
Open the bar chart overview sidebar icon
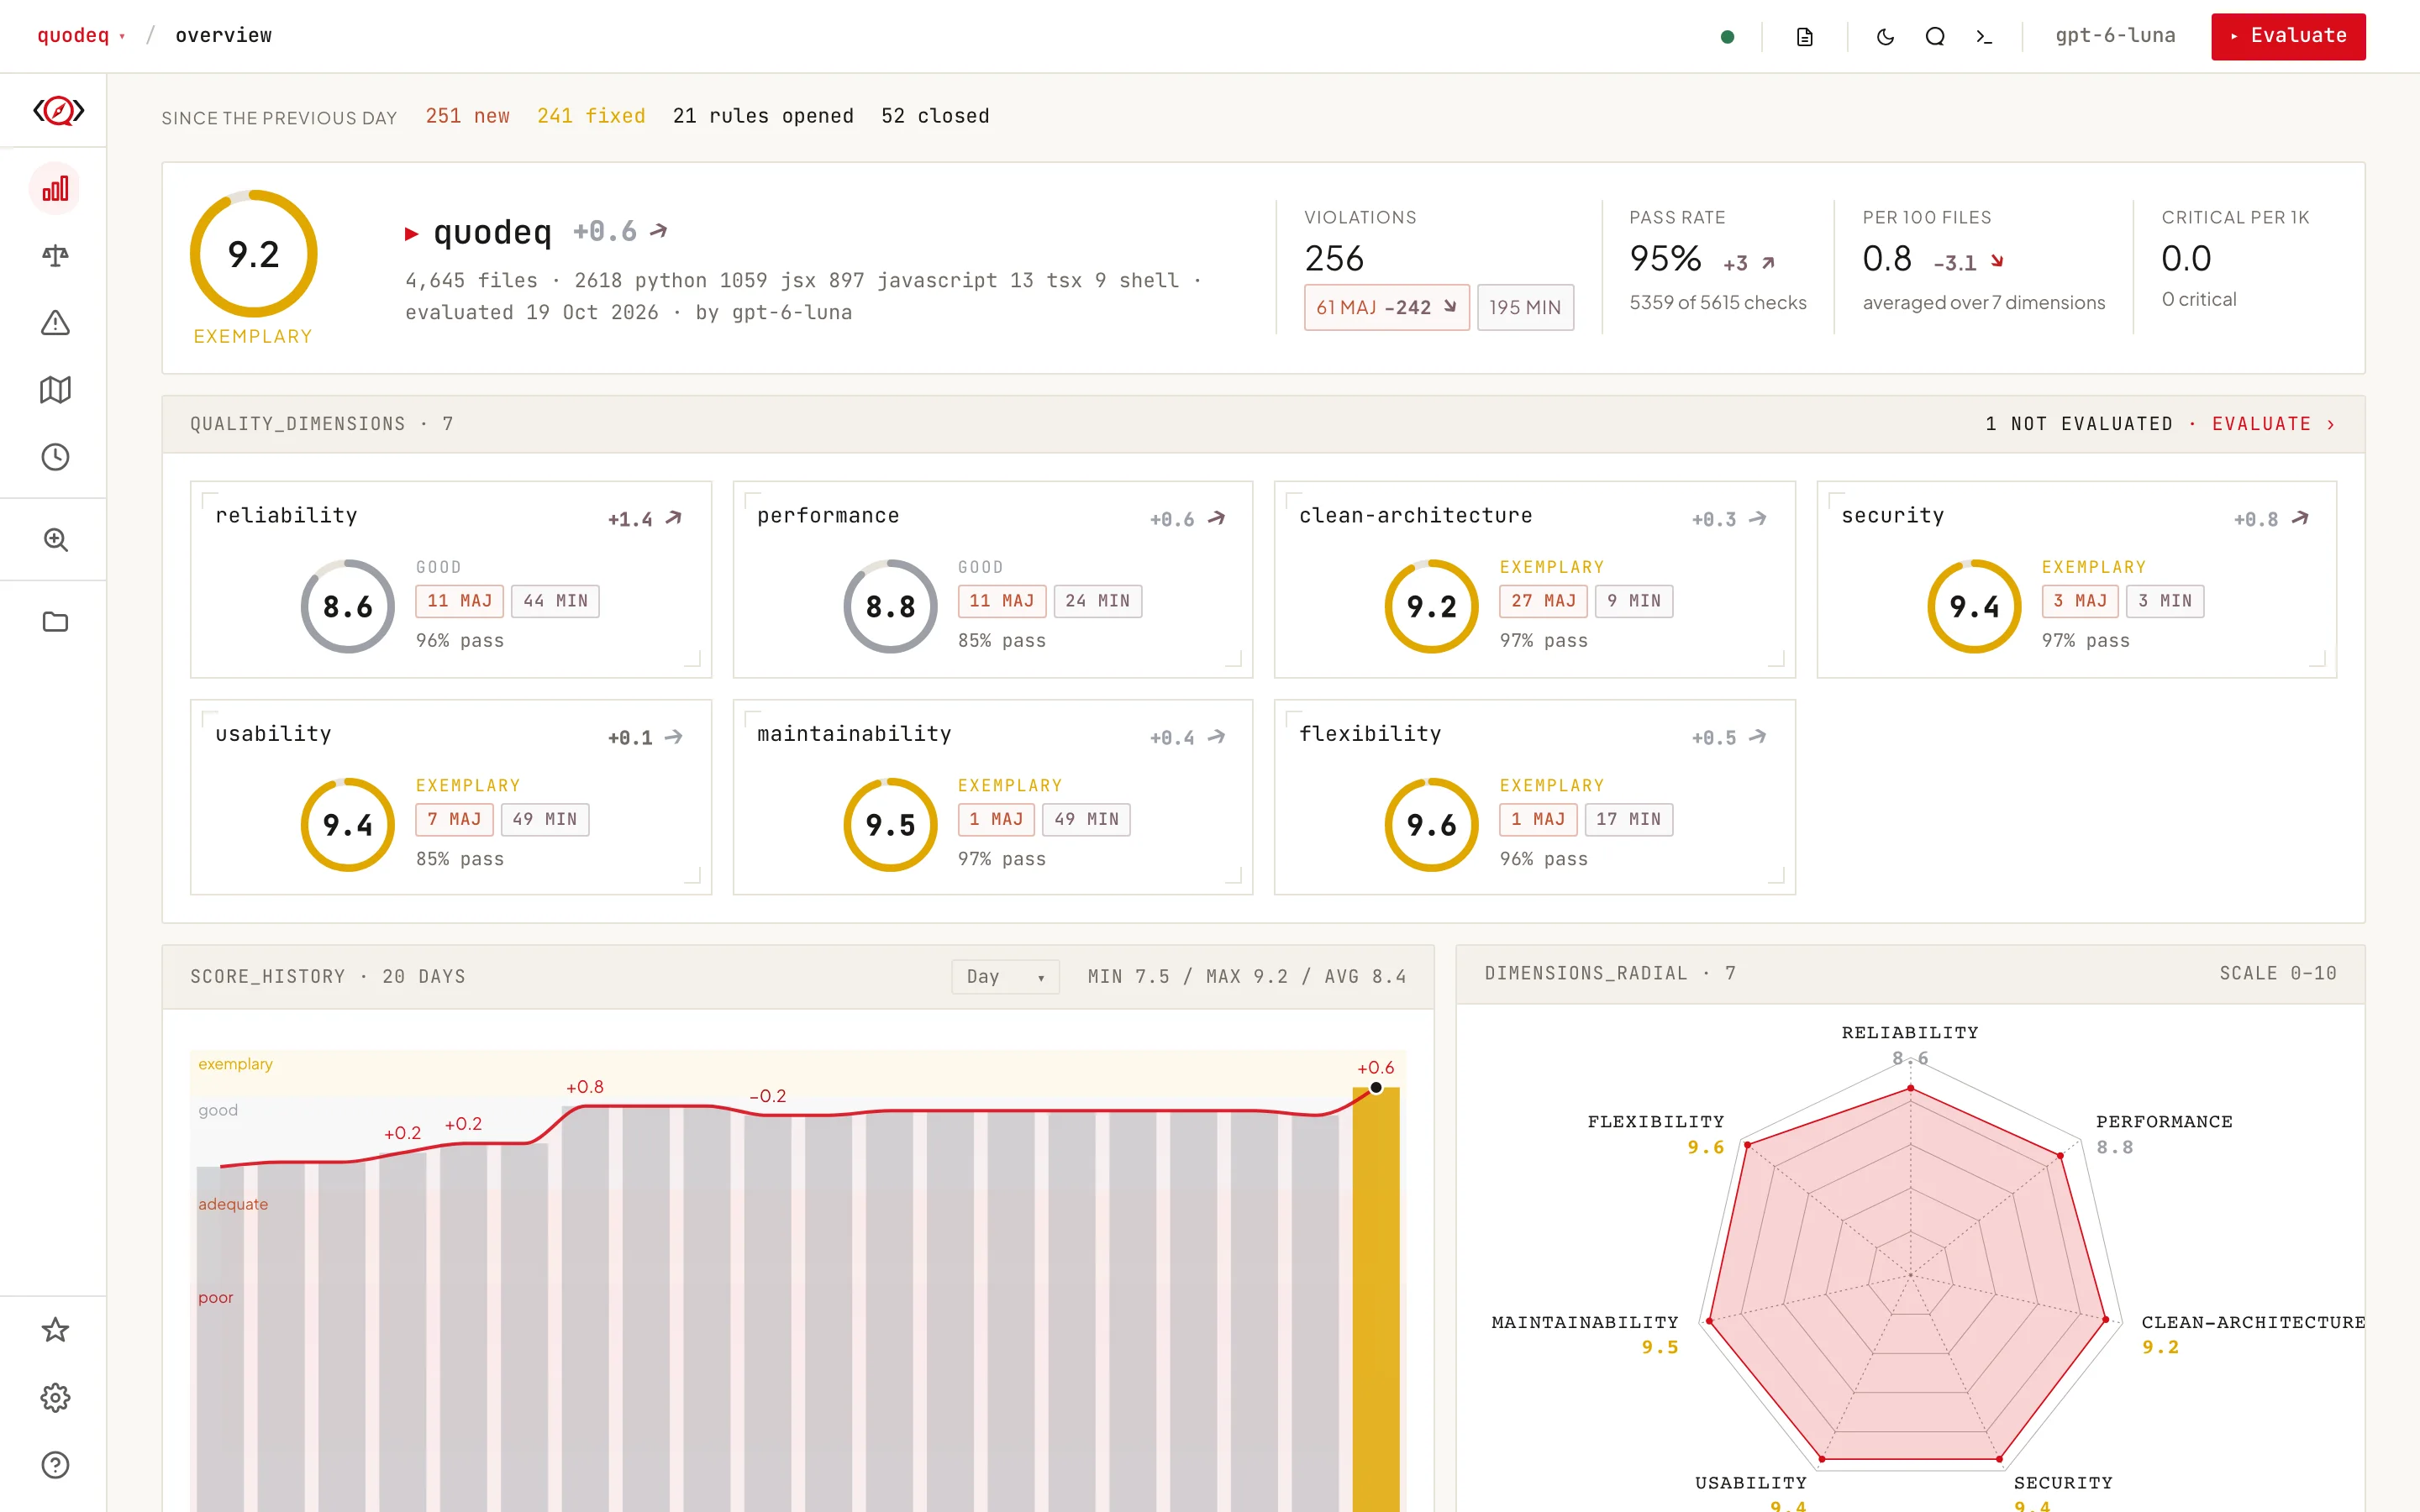[x=55, y=188]
